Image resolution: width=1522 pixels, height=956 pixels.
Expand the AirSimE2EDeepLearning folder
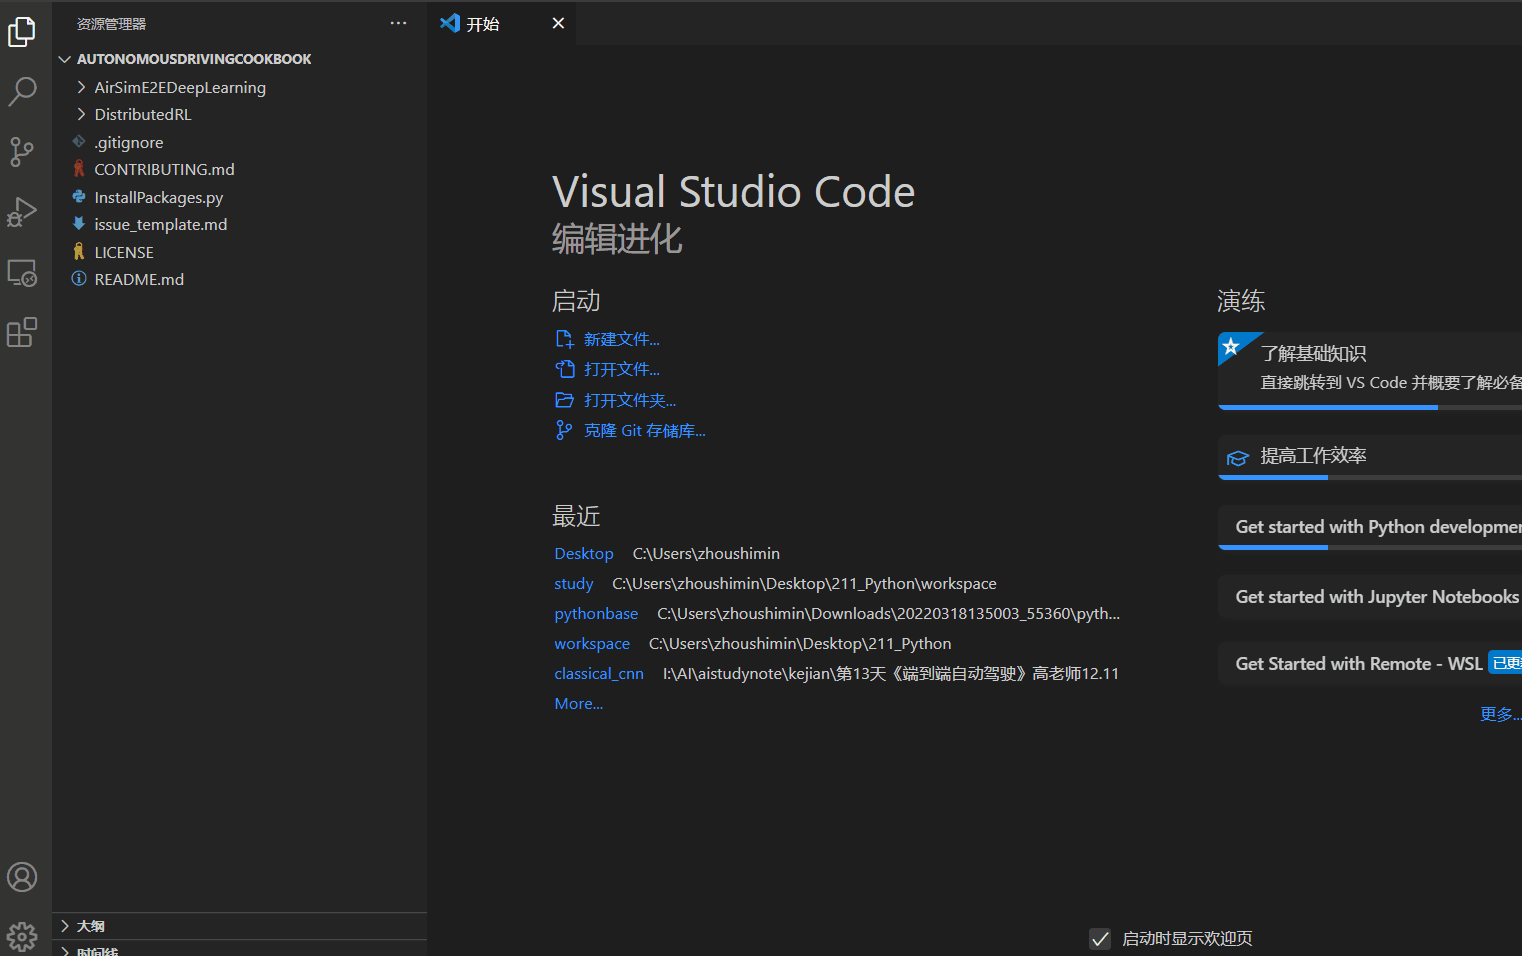tap(81, 87)
